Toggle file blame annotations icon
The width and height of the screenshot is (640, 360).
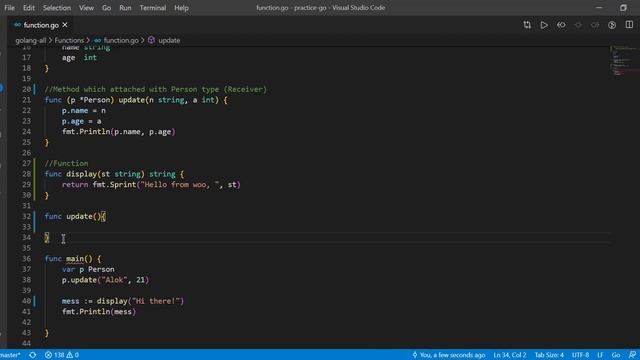click(612, 25)
